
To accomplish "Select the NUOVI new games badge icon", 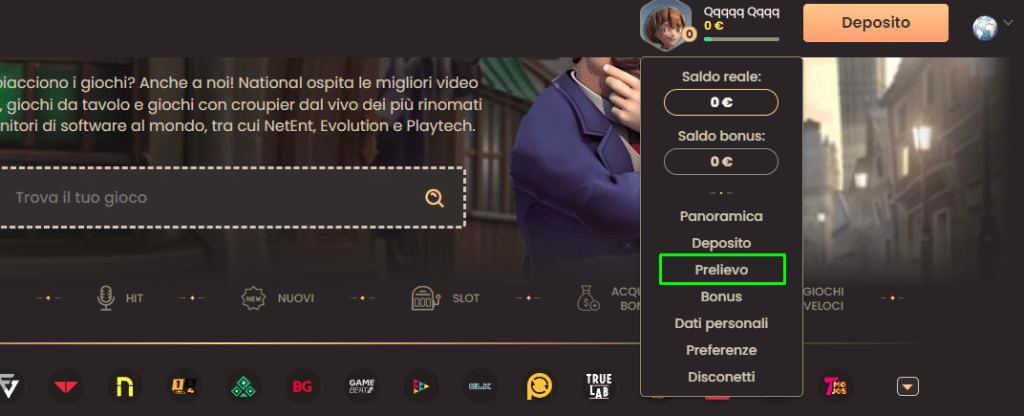I will click(254, 298).
